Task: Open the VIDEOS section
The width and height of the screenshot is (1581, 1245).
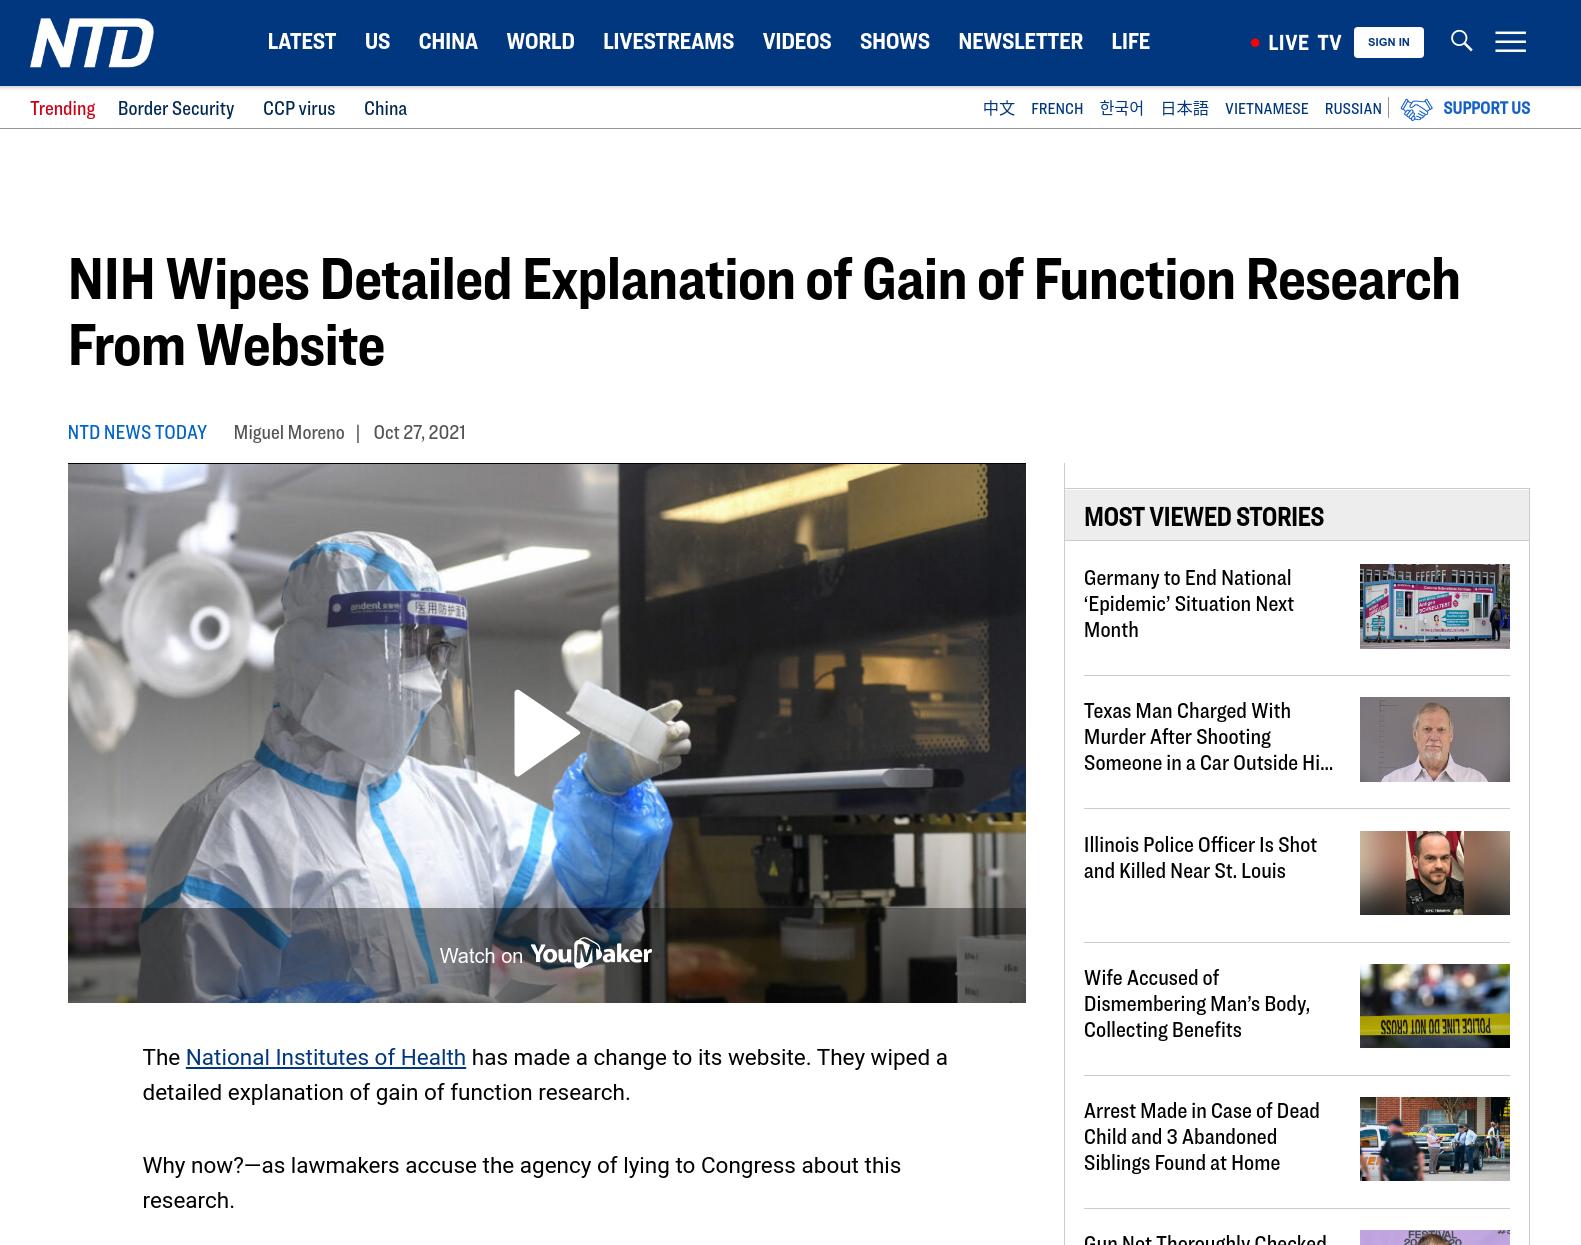Action: pyautogui.click(x=797, y=41)
